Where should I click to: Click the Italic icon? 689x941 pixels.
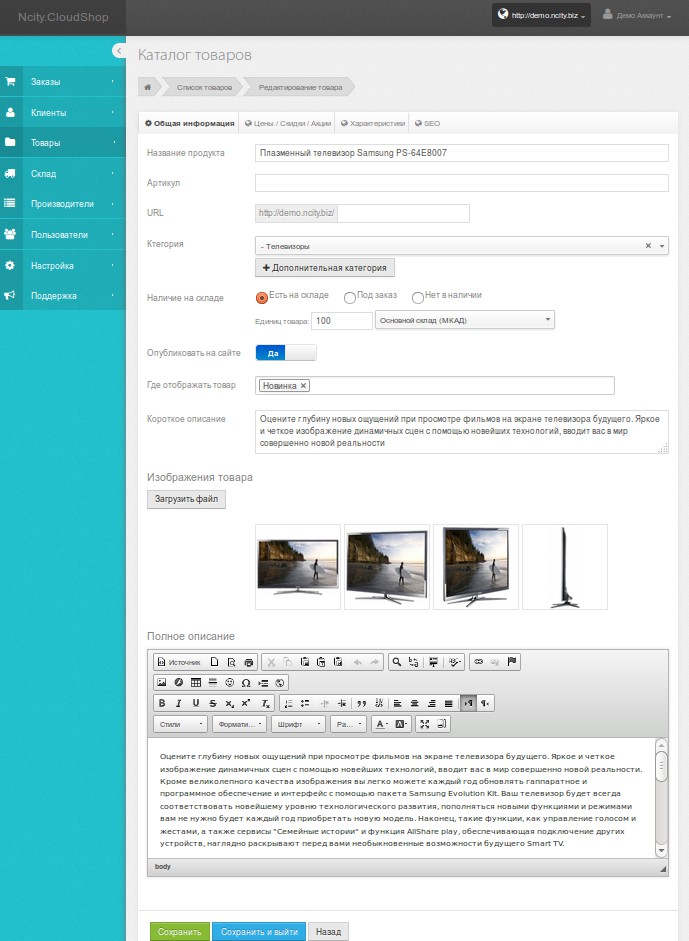point(178,703)
